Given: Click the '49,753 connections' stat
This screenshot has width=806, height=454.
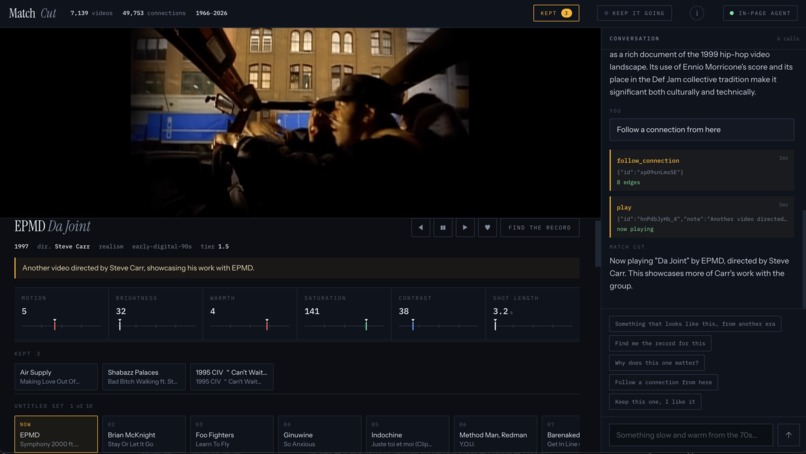Looking at the screenshot, I should coord(154,13).
